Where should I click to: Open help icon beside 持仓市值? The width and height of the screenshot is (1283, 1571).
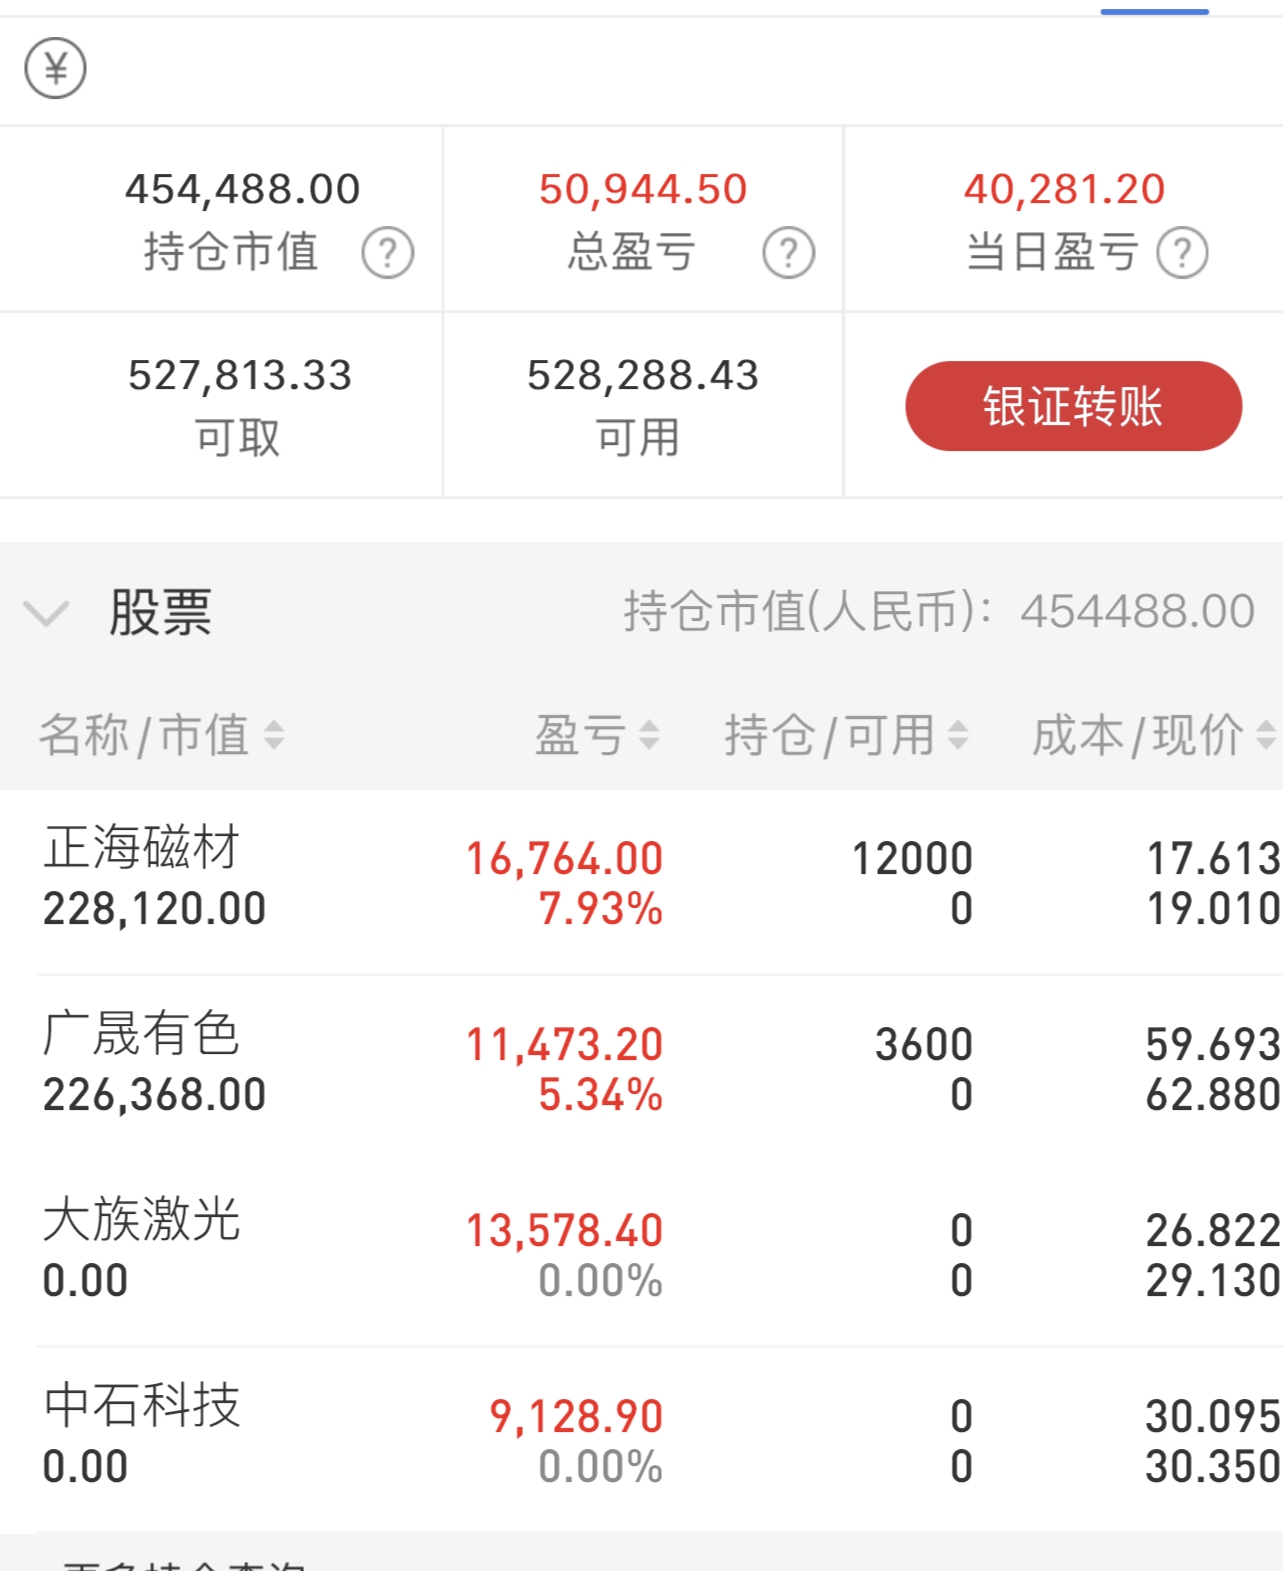point(388,253)
